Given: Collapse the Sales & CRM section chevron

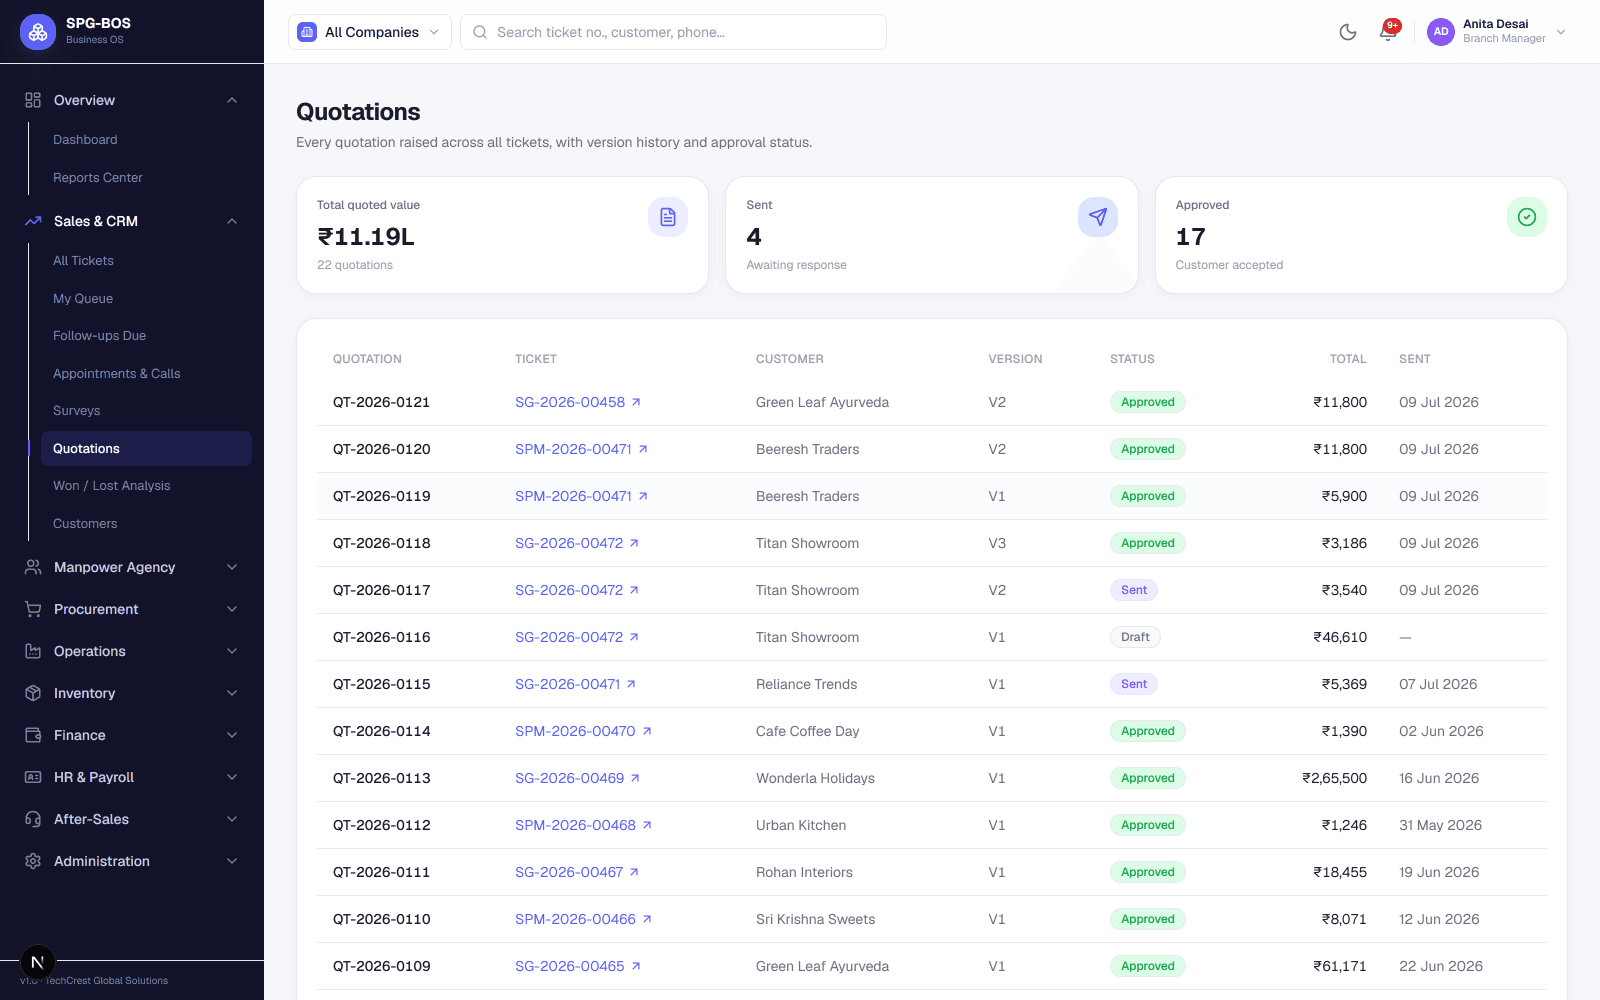Looking at the screenshot, I should pyautogui.click(x=232, y=221).
